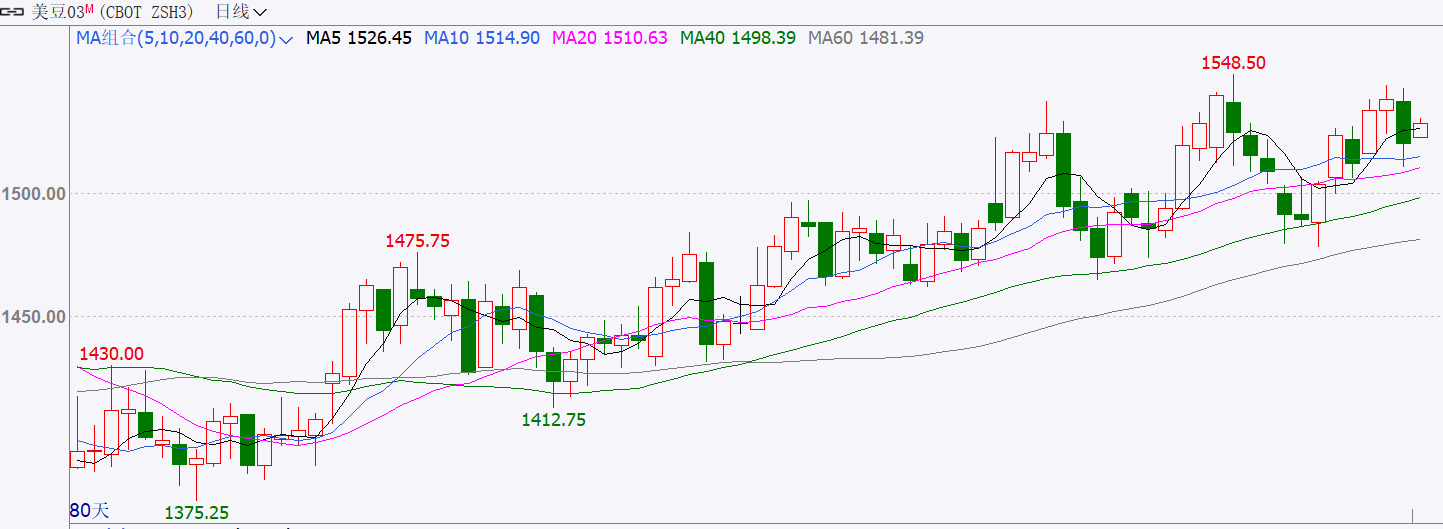1443x529 pixels.
Task: Select the MA20 1510.63 indicator value
Action: (x=610, y=38)
